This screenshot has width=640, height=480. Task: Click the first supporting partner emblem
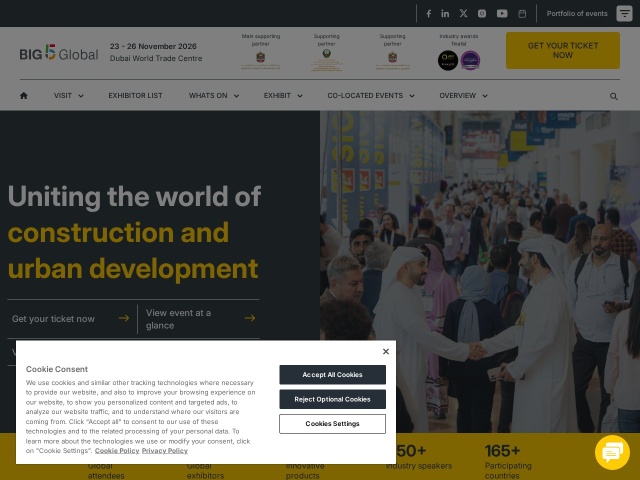[327, 60]
